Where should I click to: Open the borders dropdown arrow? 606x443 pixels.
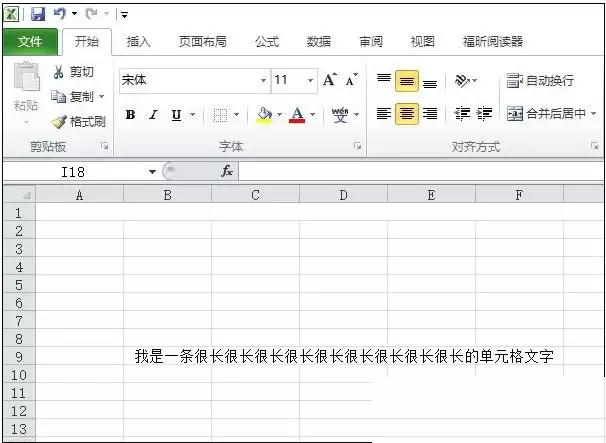point(236,115)
